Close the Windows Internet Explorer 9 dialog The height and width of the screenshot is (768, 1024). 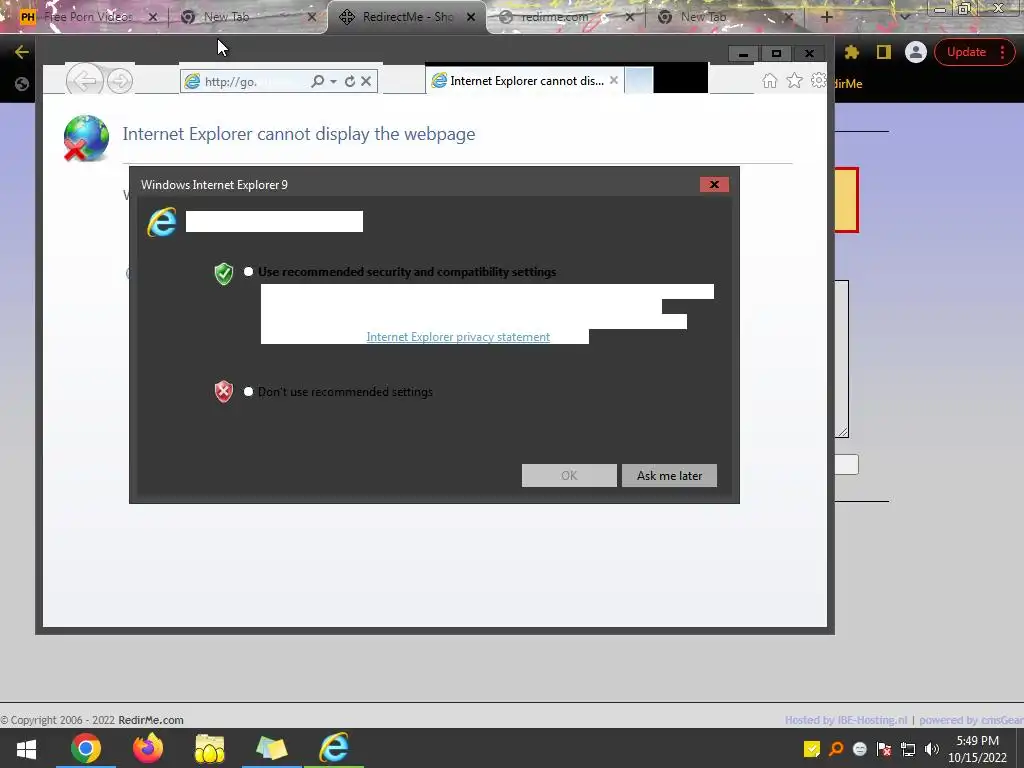point(714,185)
